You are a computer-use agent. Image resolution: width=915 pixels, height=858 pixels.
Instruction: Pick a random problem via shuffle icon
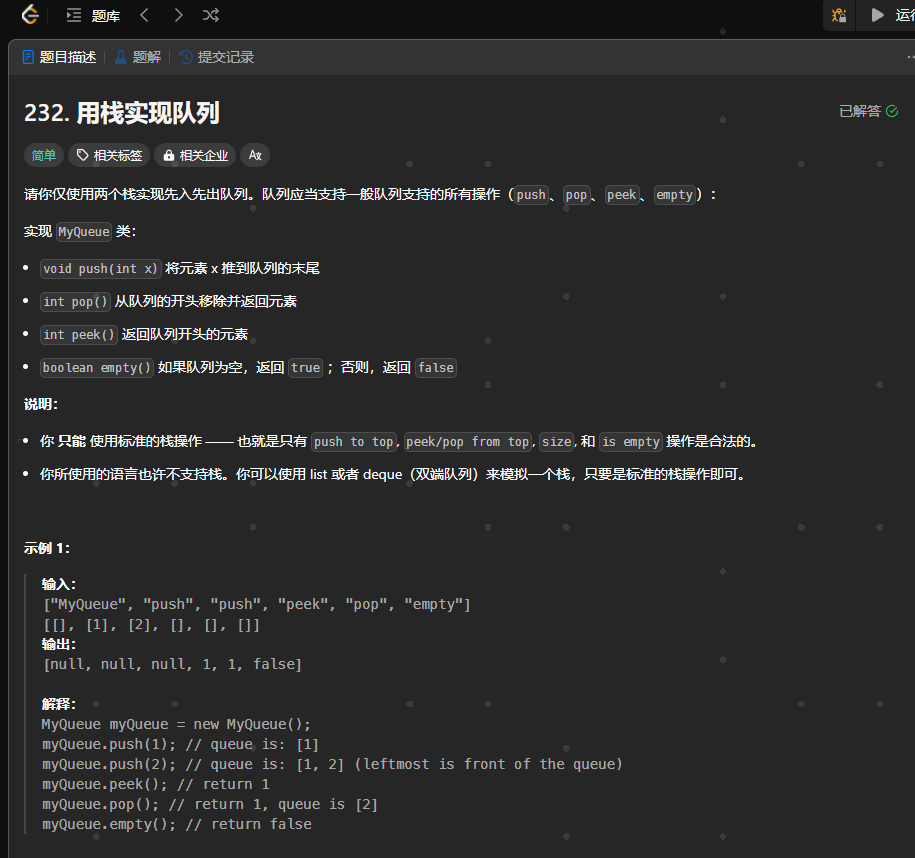tap(211, 15)
